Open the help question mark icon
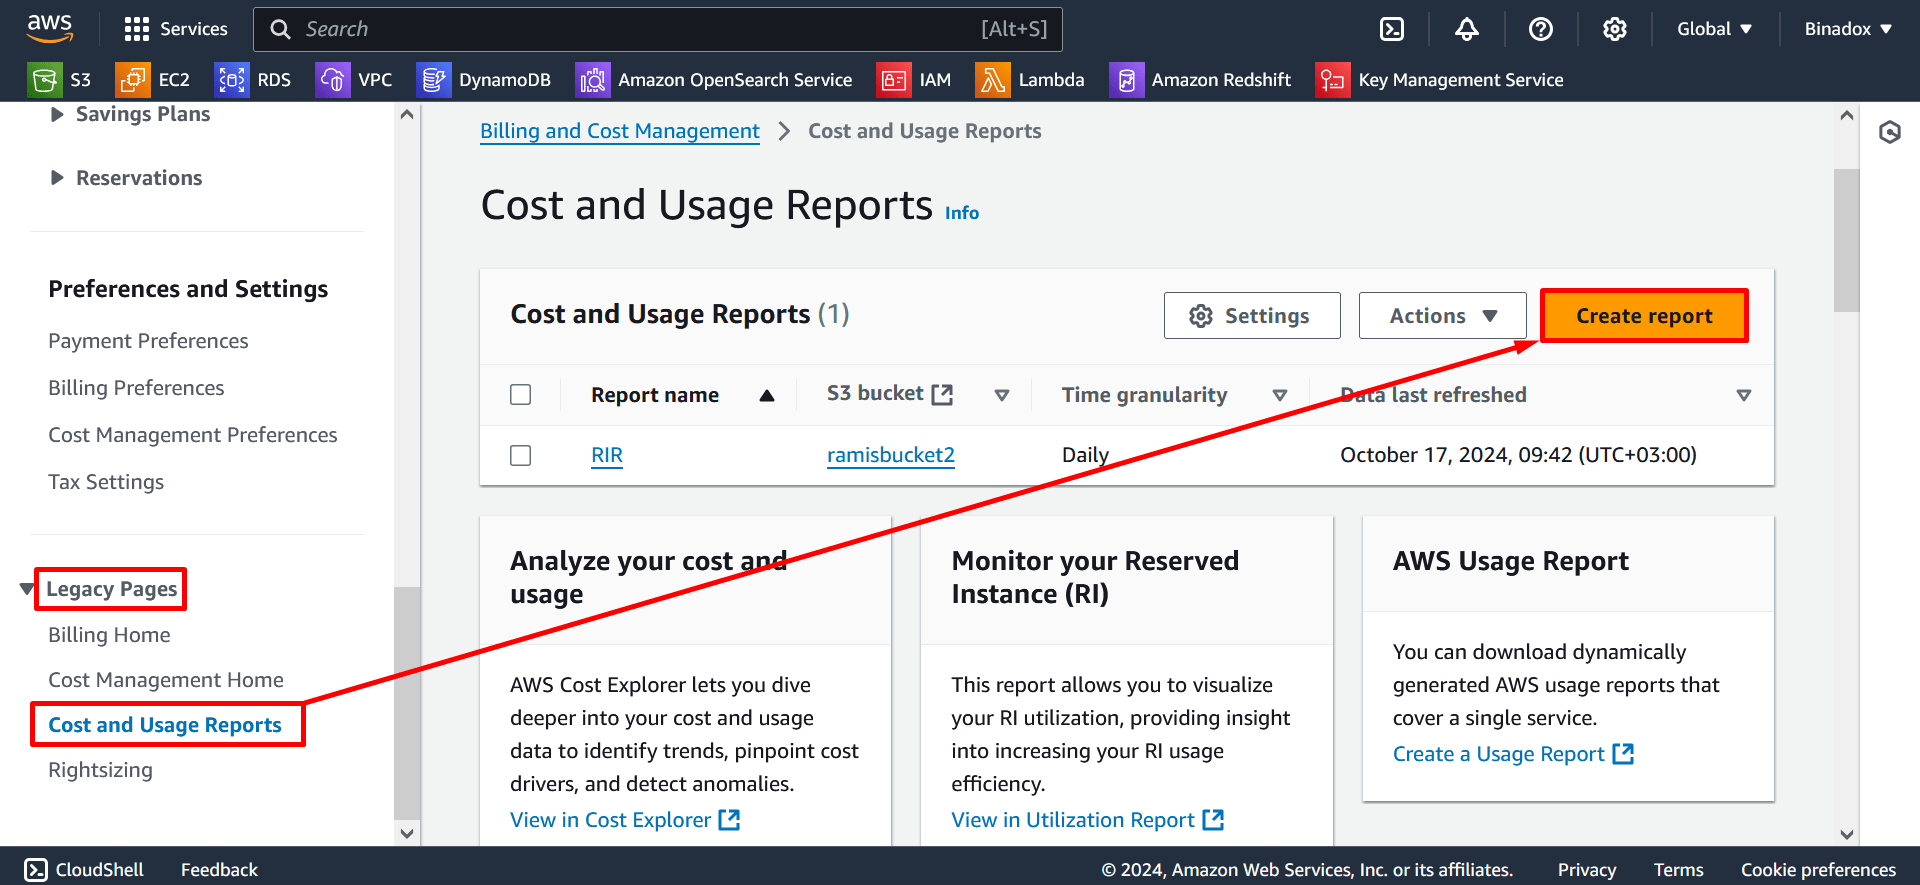 1540,29
